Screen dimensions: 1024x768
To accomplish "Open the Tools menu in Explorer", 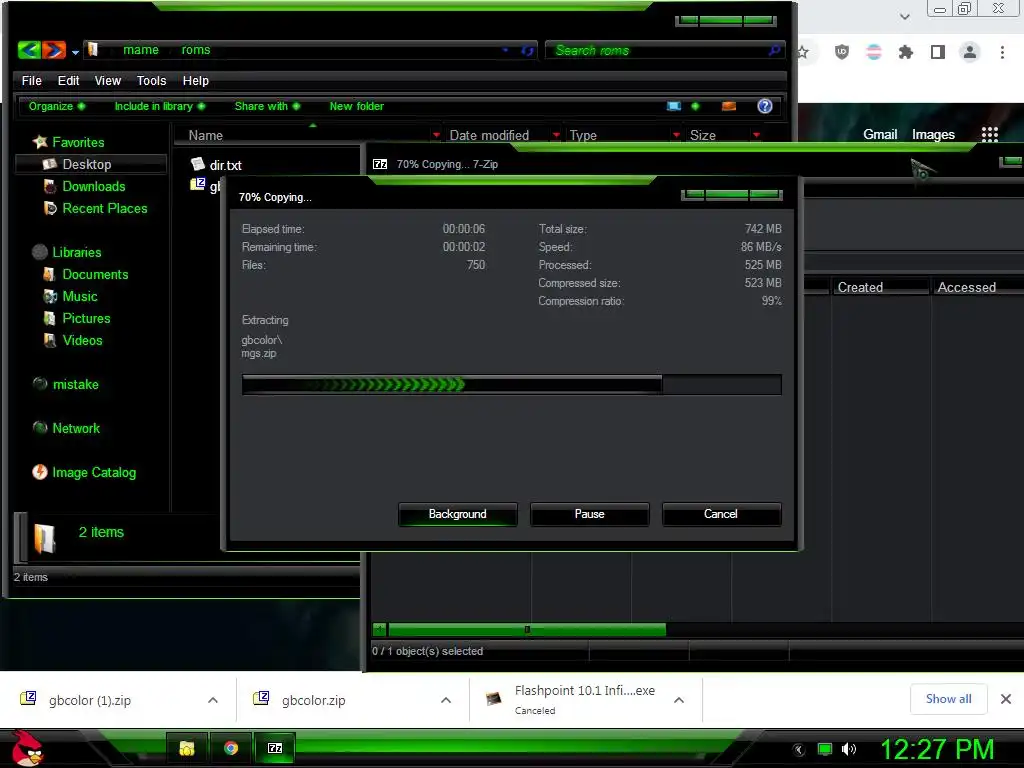I will pyautogui.click(x=152, y=80).
